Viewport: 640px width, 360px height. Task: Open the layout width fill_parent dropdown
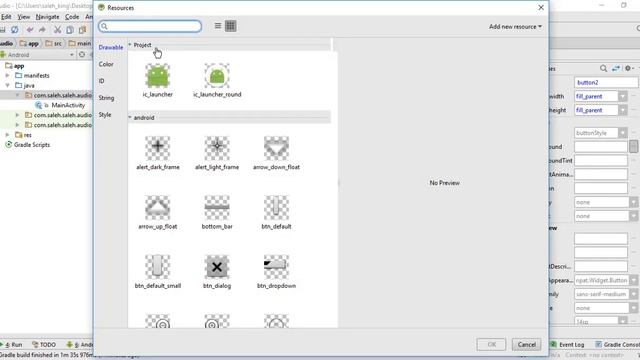point(622,96)
